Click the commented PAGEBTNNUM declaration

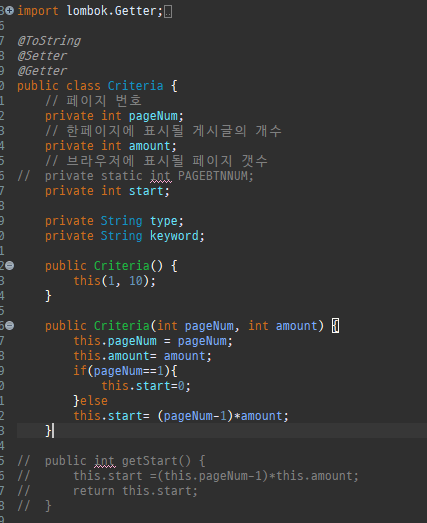coord(135,176)
